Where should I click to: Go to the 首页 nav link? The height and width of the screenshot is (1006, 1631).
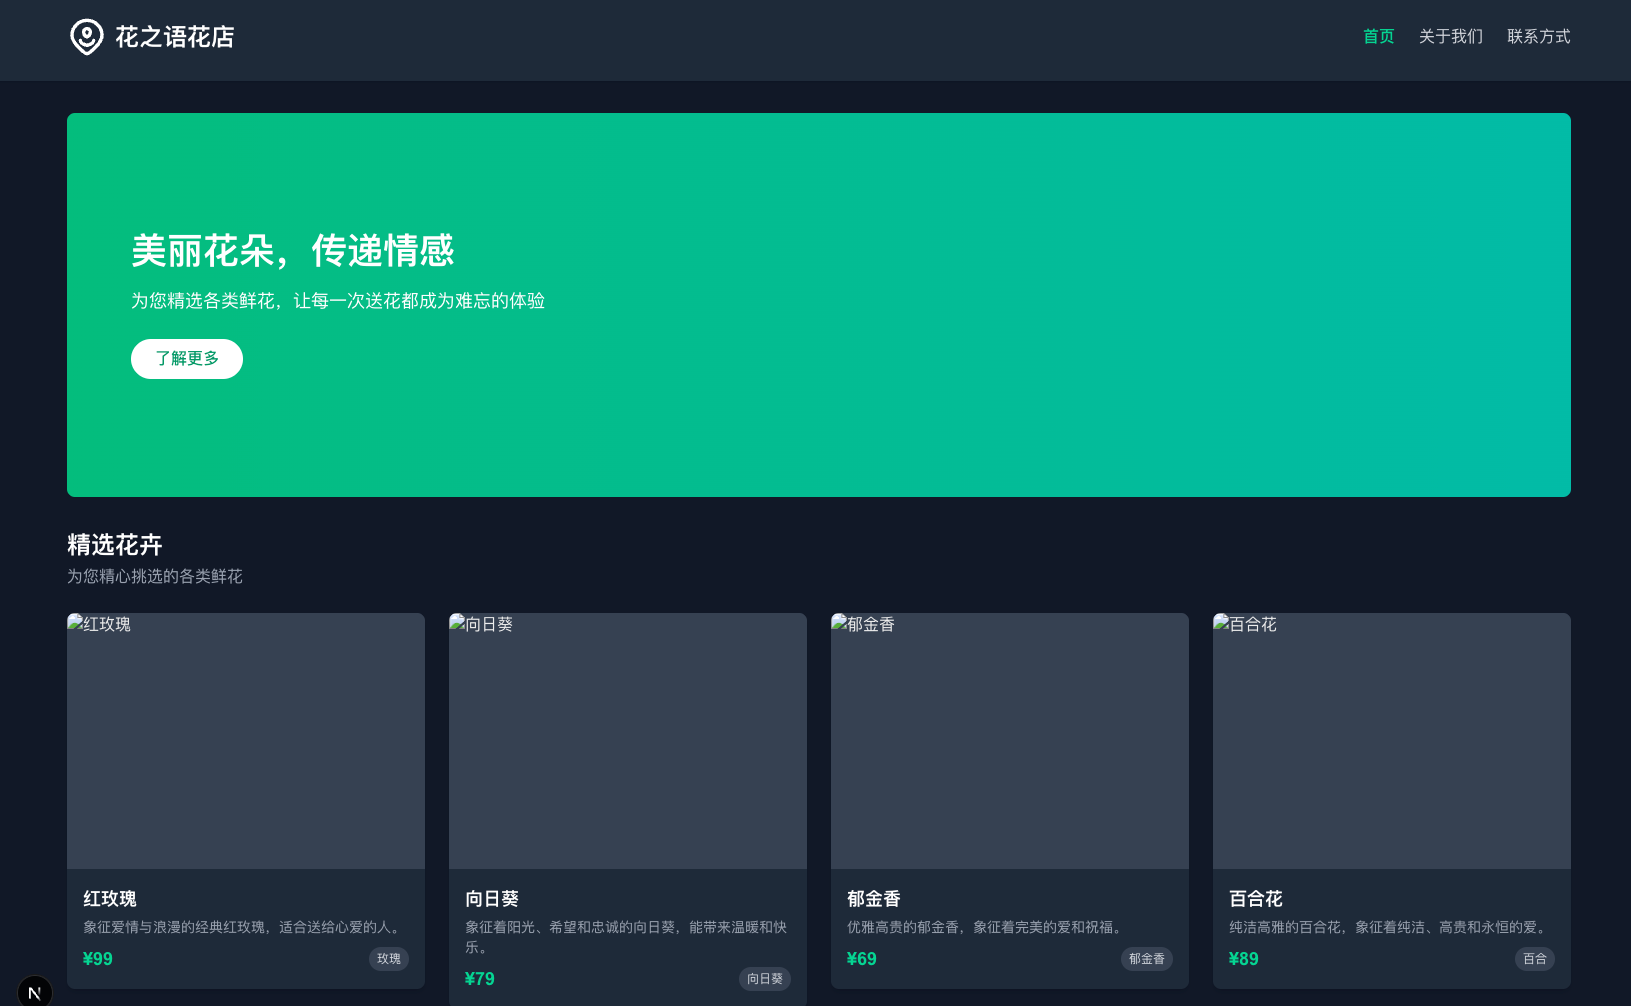[x=1378, y=37]
